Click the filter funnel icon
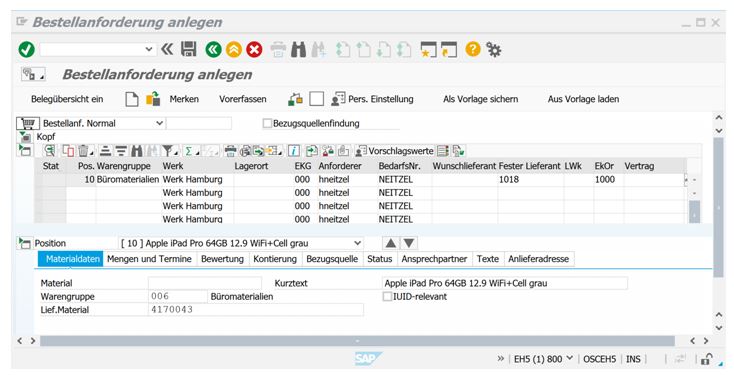The height and width of the screenshot is (375, 734). (169, 151)
